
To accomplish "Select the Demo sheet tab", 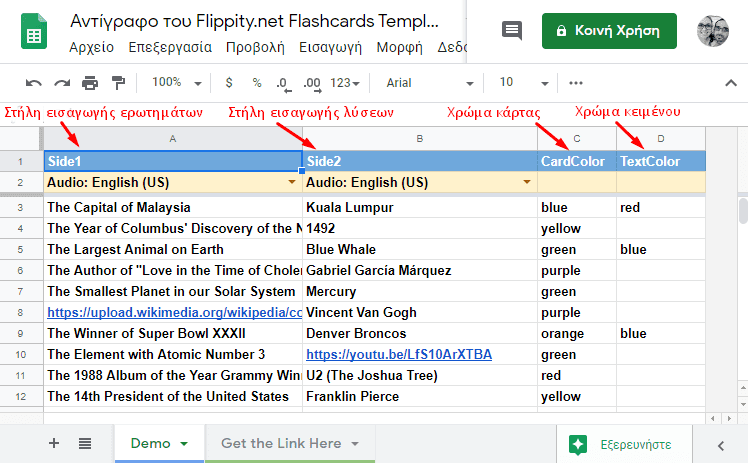I will click(x=159, y=443).
